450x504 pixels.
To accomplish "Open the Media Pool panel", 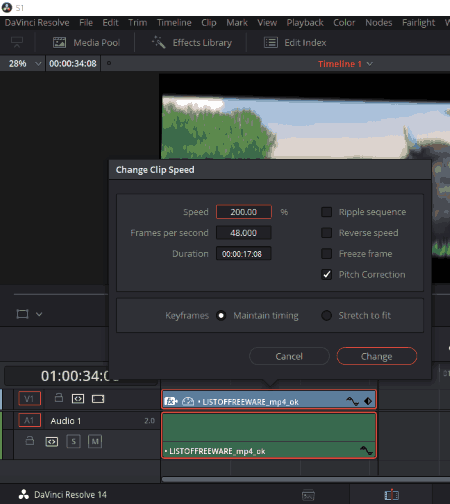I will [86, 43].
